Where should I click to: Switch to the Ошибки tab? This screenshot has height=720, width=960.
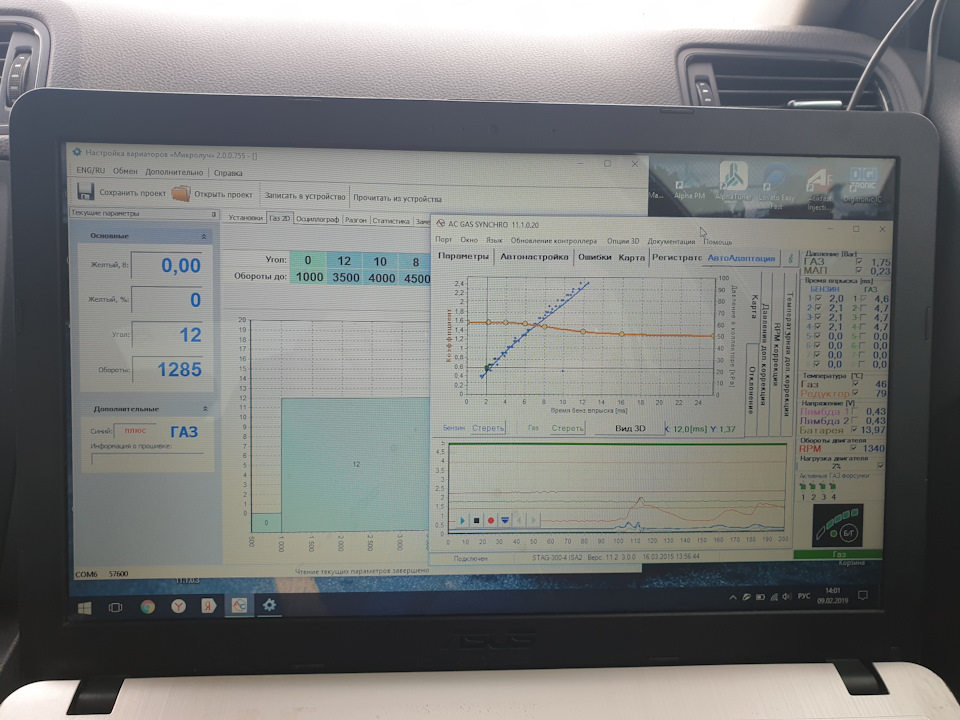pyautogui.click(x=594, y=257)
